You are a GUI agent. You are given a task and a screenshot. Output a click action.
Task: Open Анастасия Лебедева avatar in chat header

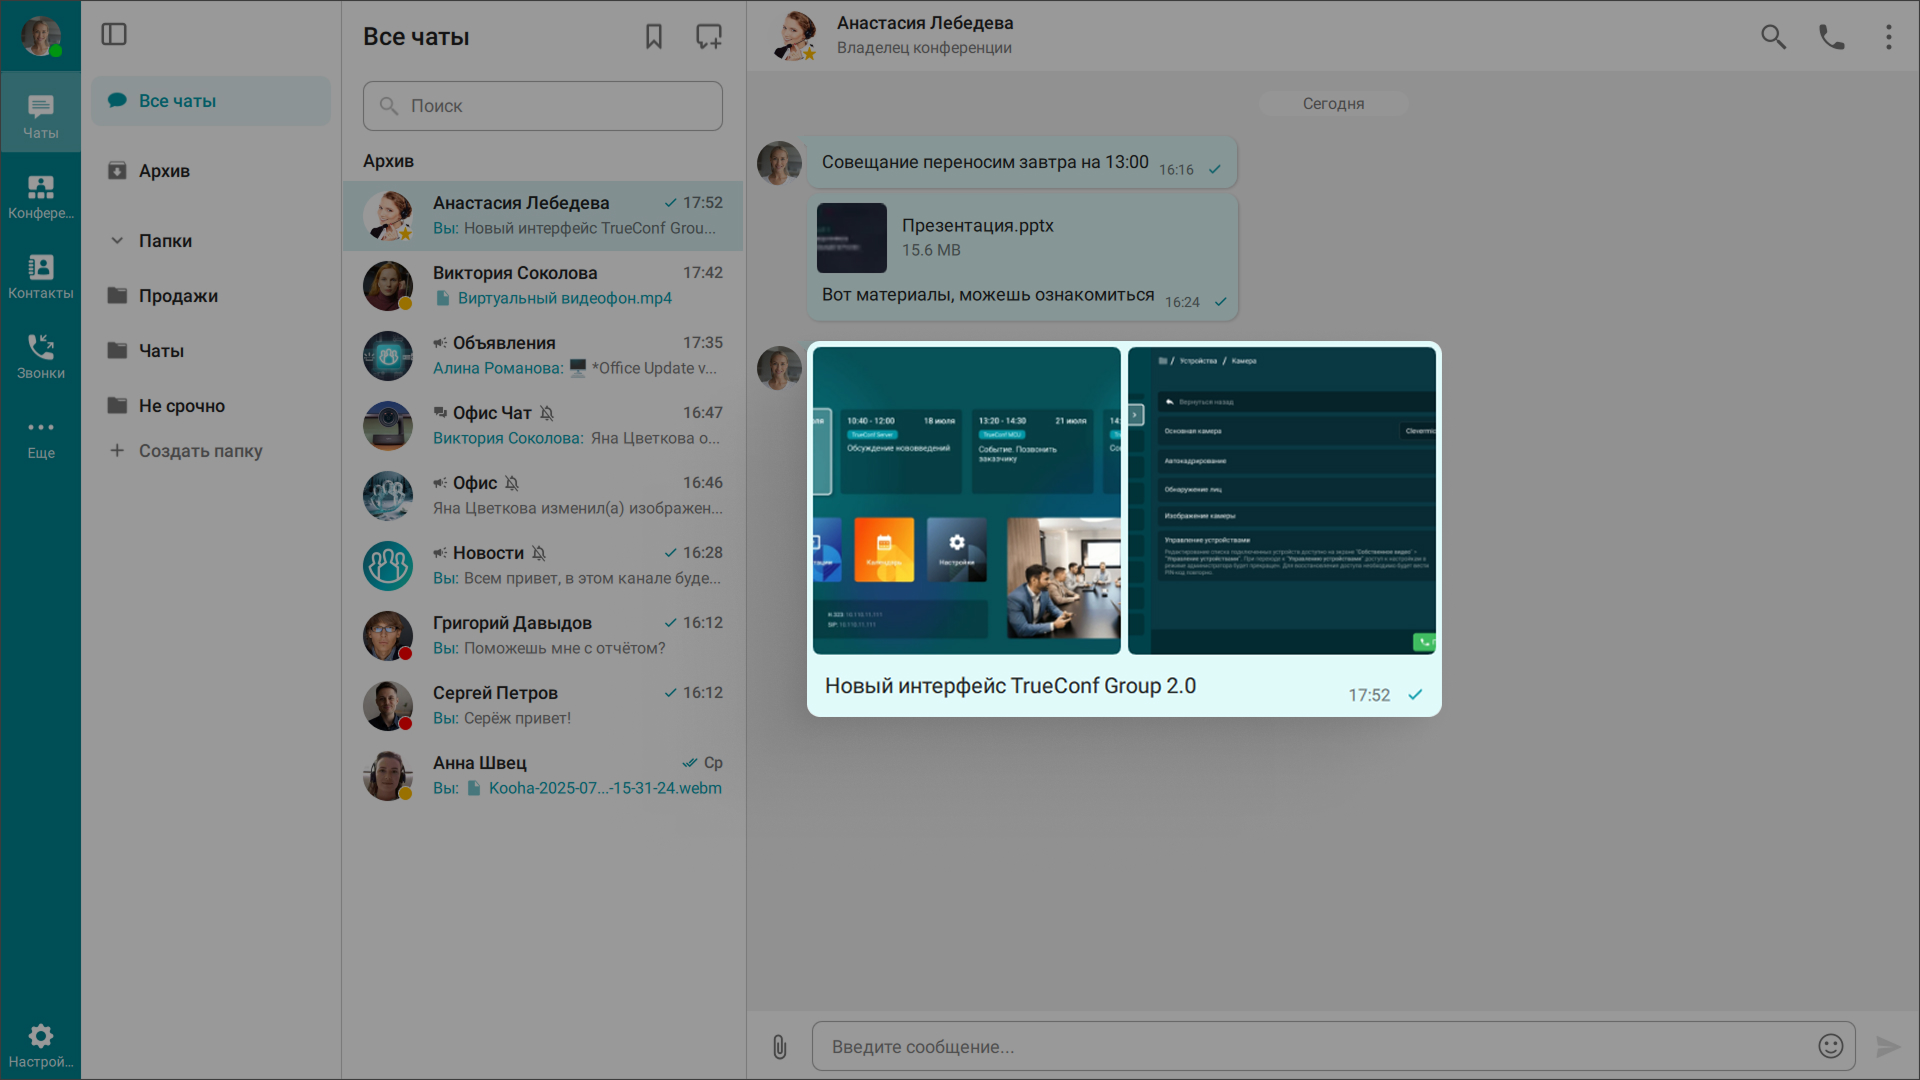pyautogui.click(x=795, y=36)
